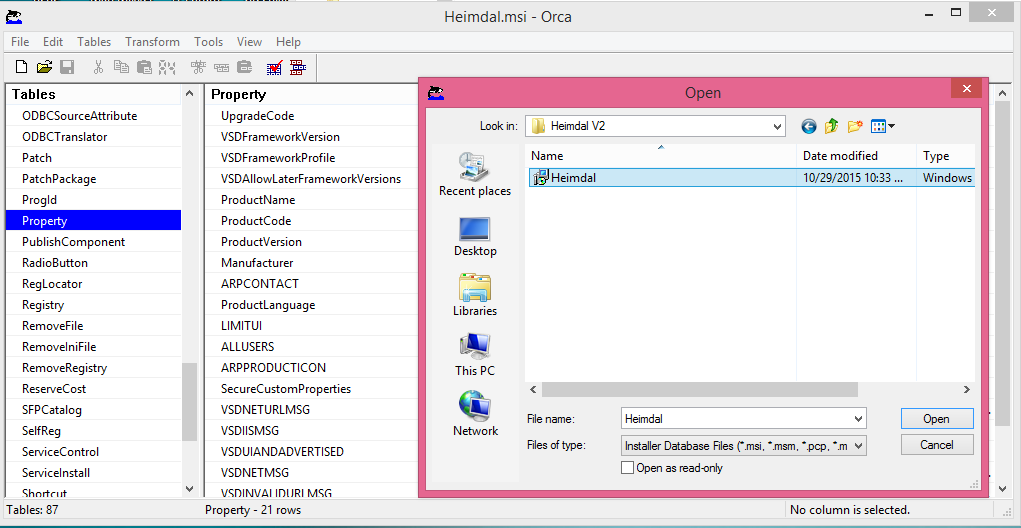Click the Orca icon in the main title bar

click(14, 16)
